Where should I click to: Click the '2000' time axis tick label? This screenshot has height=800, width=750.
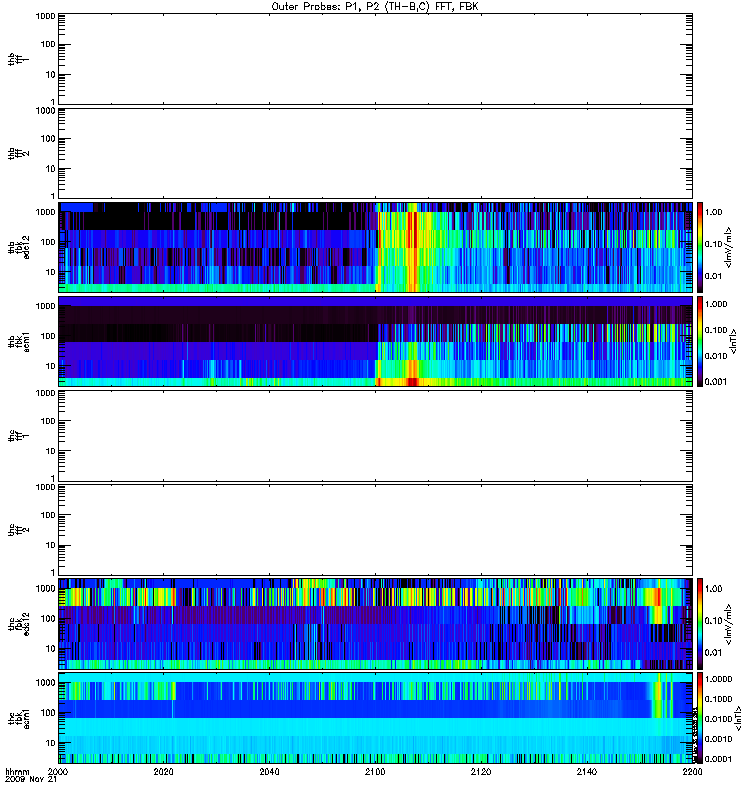pos(58,771)
